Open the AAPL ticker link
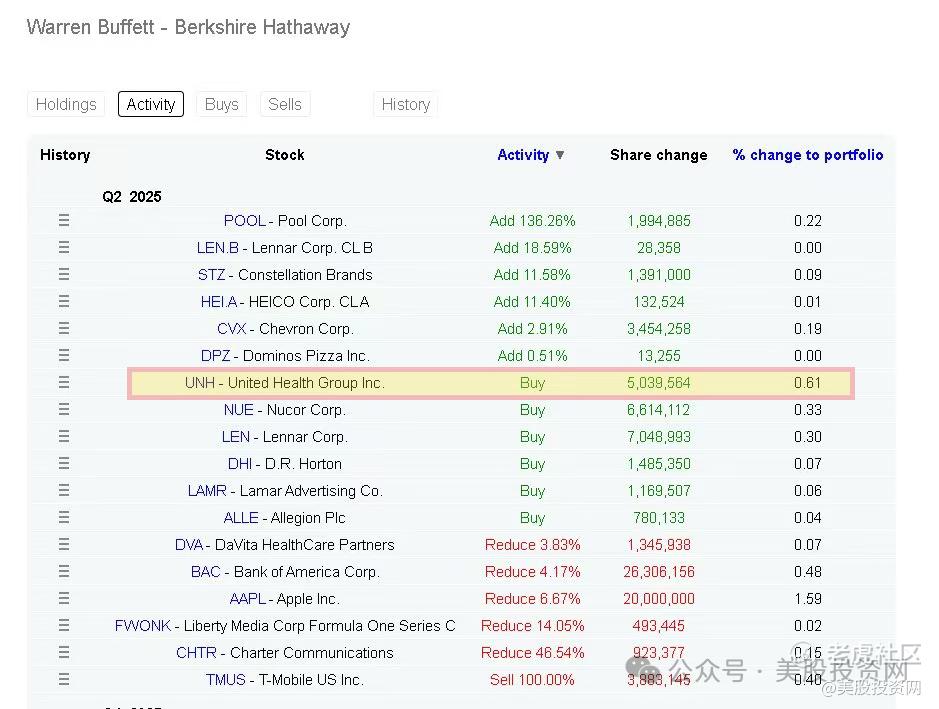Screen dimensions: 939x709 click(248, 599)
